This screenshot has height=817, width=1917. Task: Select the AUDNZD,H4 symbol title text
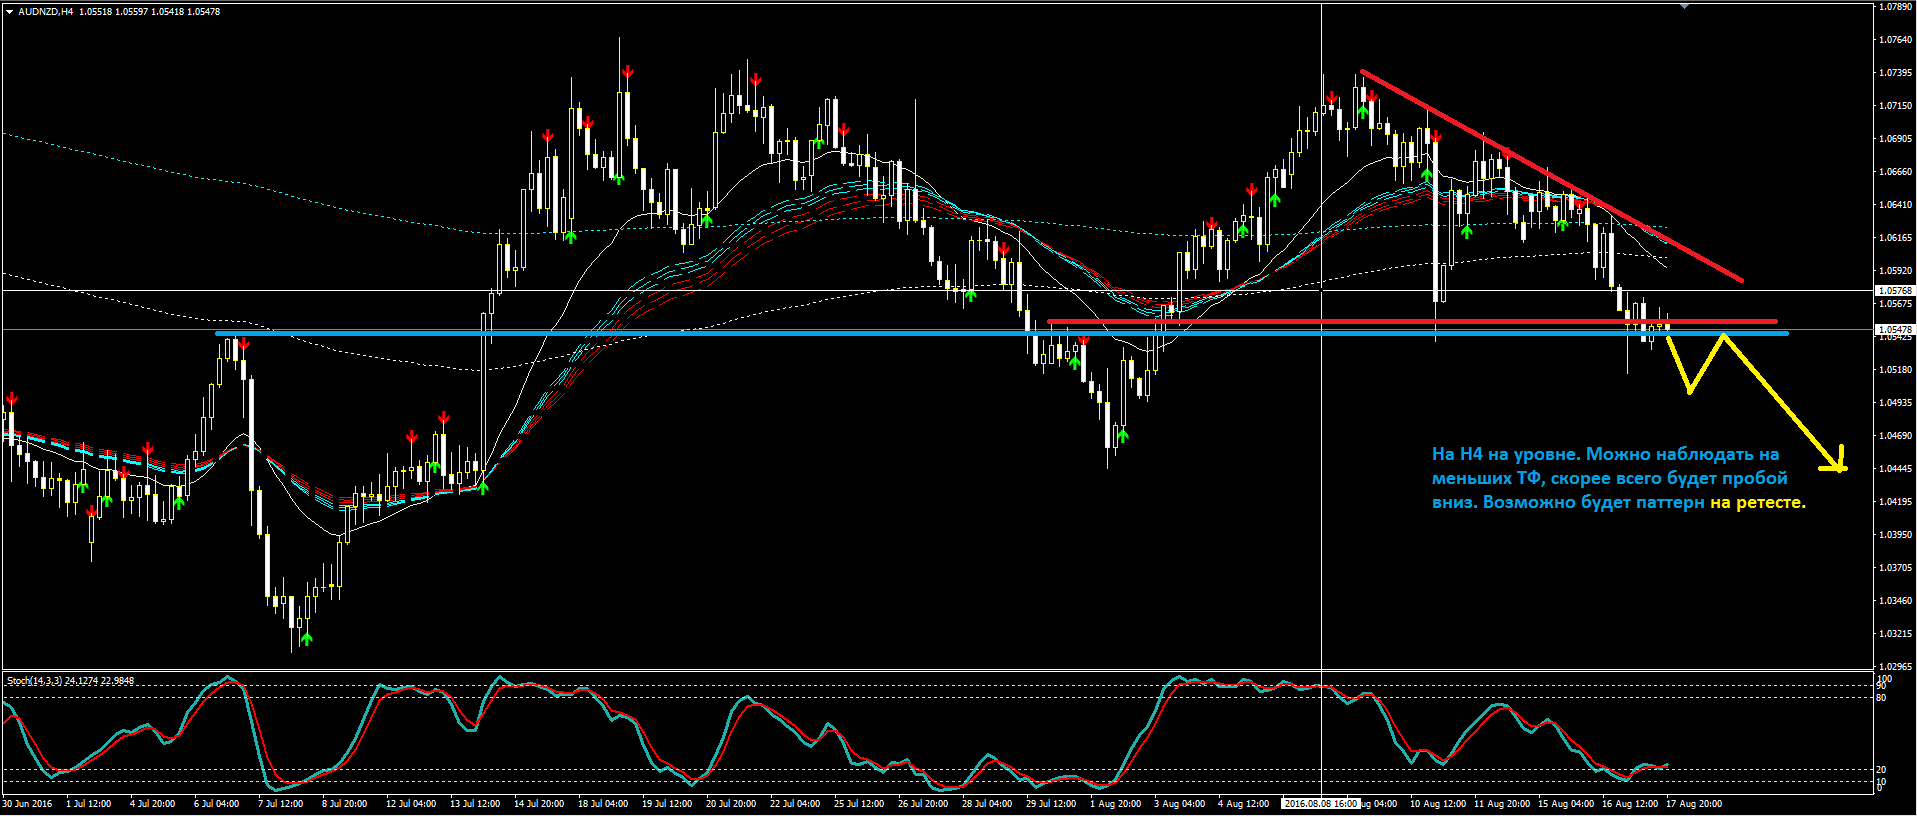tap(46, 12)
